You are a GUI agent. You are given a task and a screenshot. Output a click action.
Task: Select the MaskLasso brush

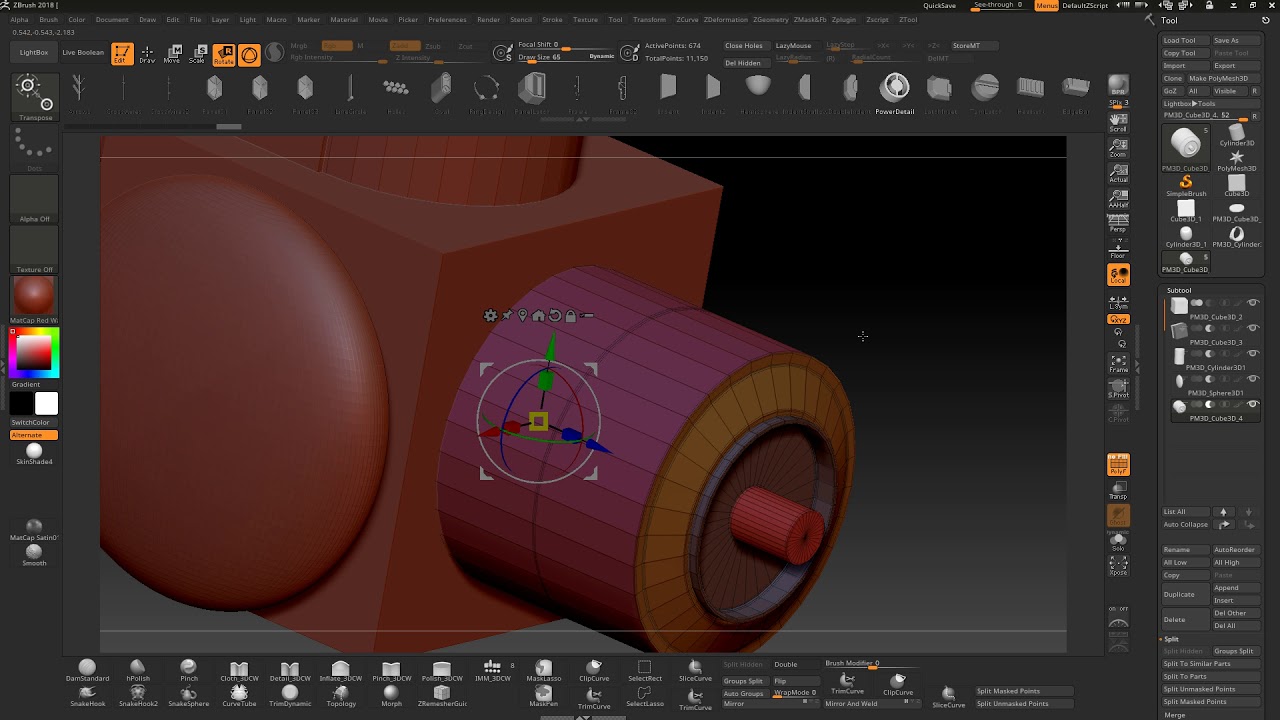point(543,670)
